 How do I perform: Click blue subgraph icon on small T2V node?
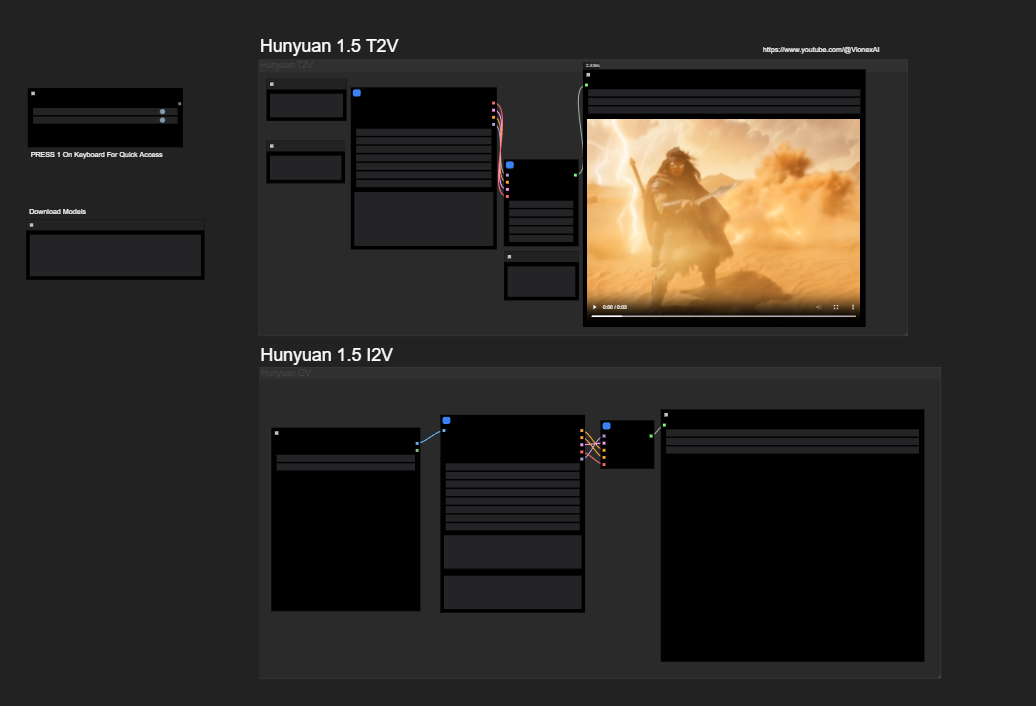[x=510, y=165]
